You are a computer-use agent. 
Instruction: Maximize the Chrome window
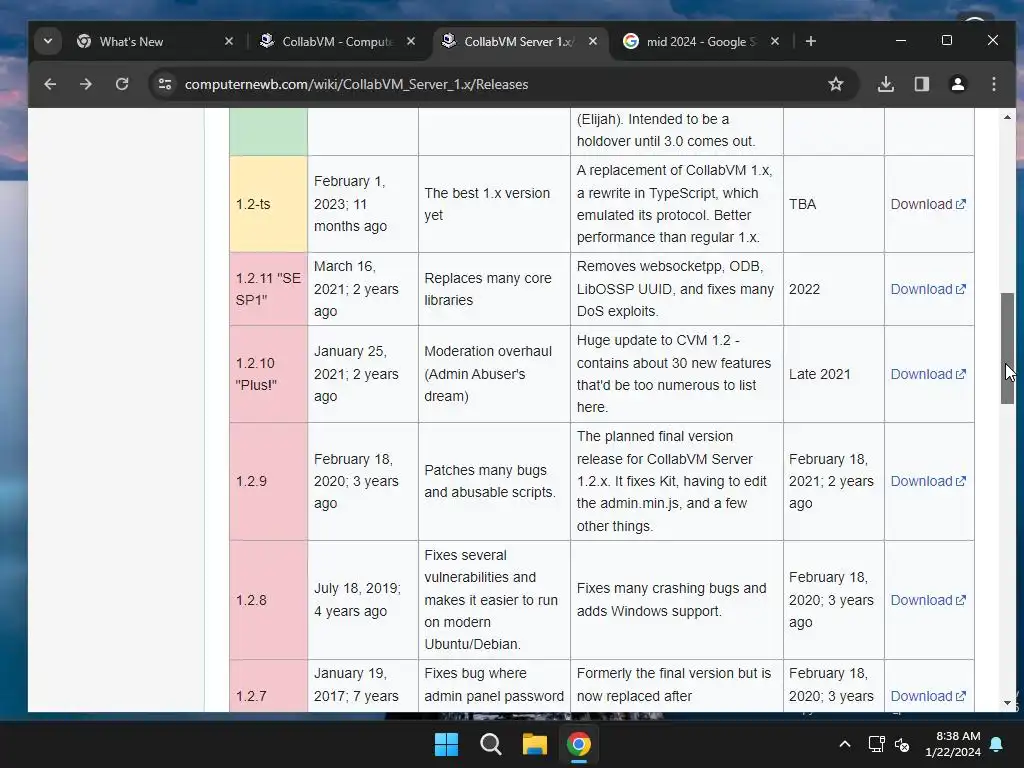pos(947,40)
